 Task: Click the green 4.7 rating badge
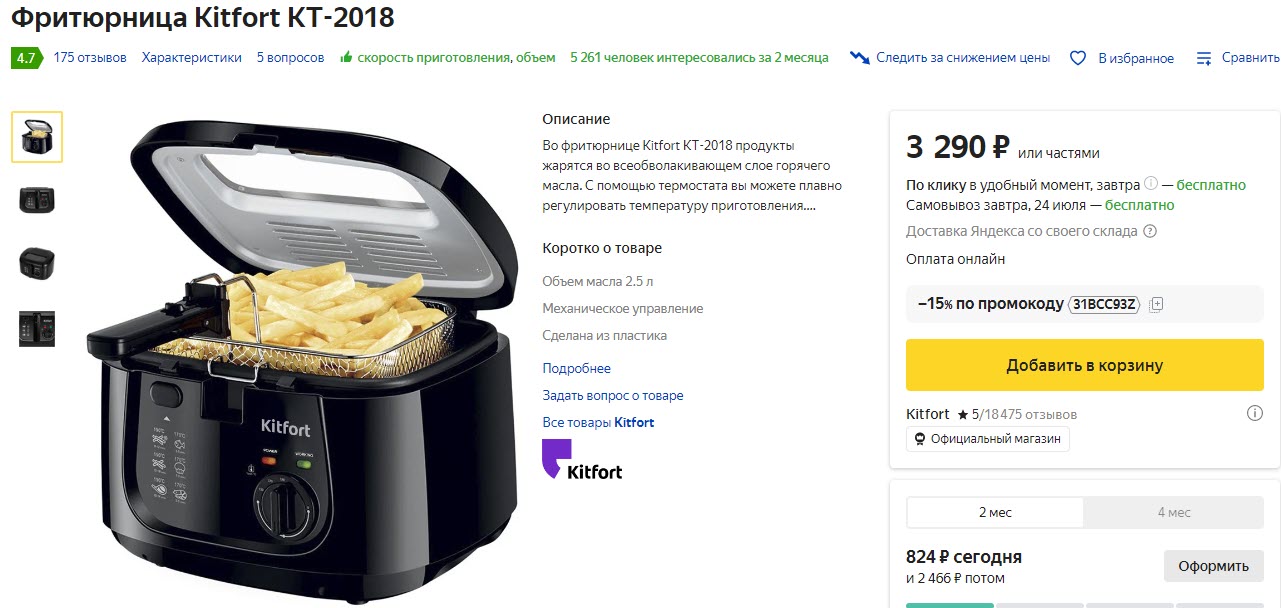point(25,58)
